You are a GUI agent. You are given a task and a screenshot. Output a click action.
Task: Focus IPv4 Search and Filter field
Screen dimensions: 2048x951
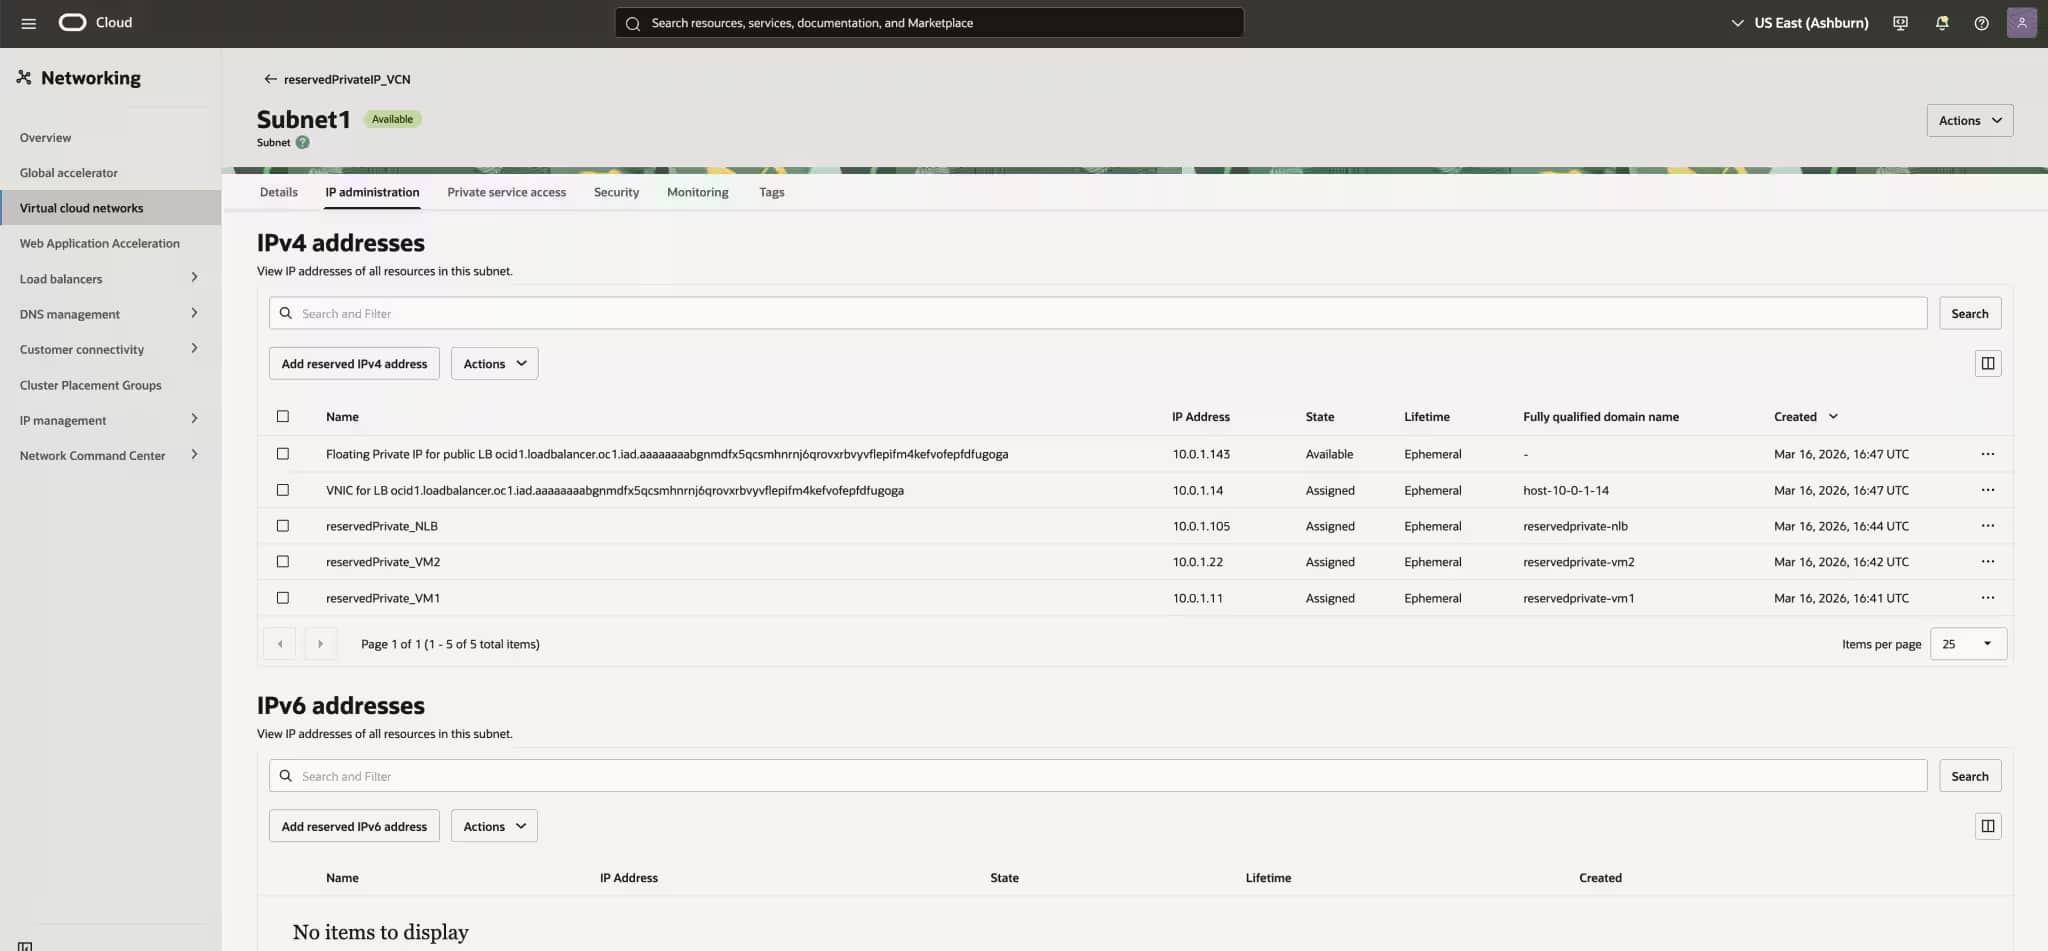[1097, 313]
